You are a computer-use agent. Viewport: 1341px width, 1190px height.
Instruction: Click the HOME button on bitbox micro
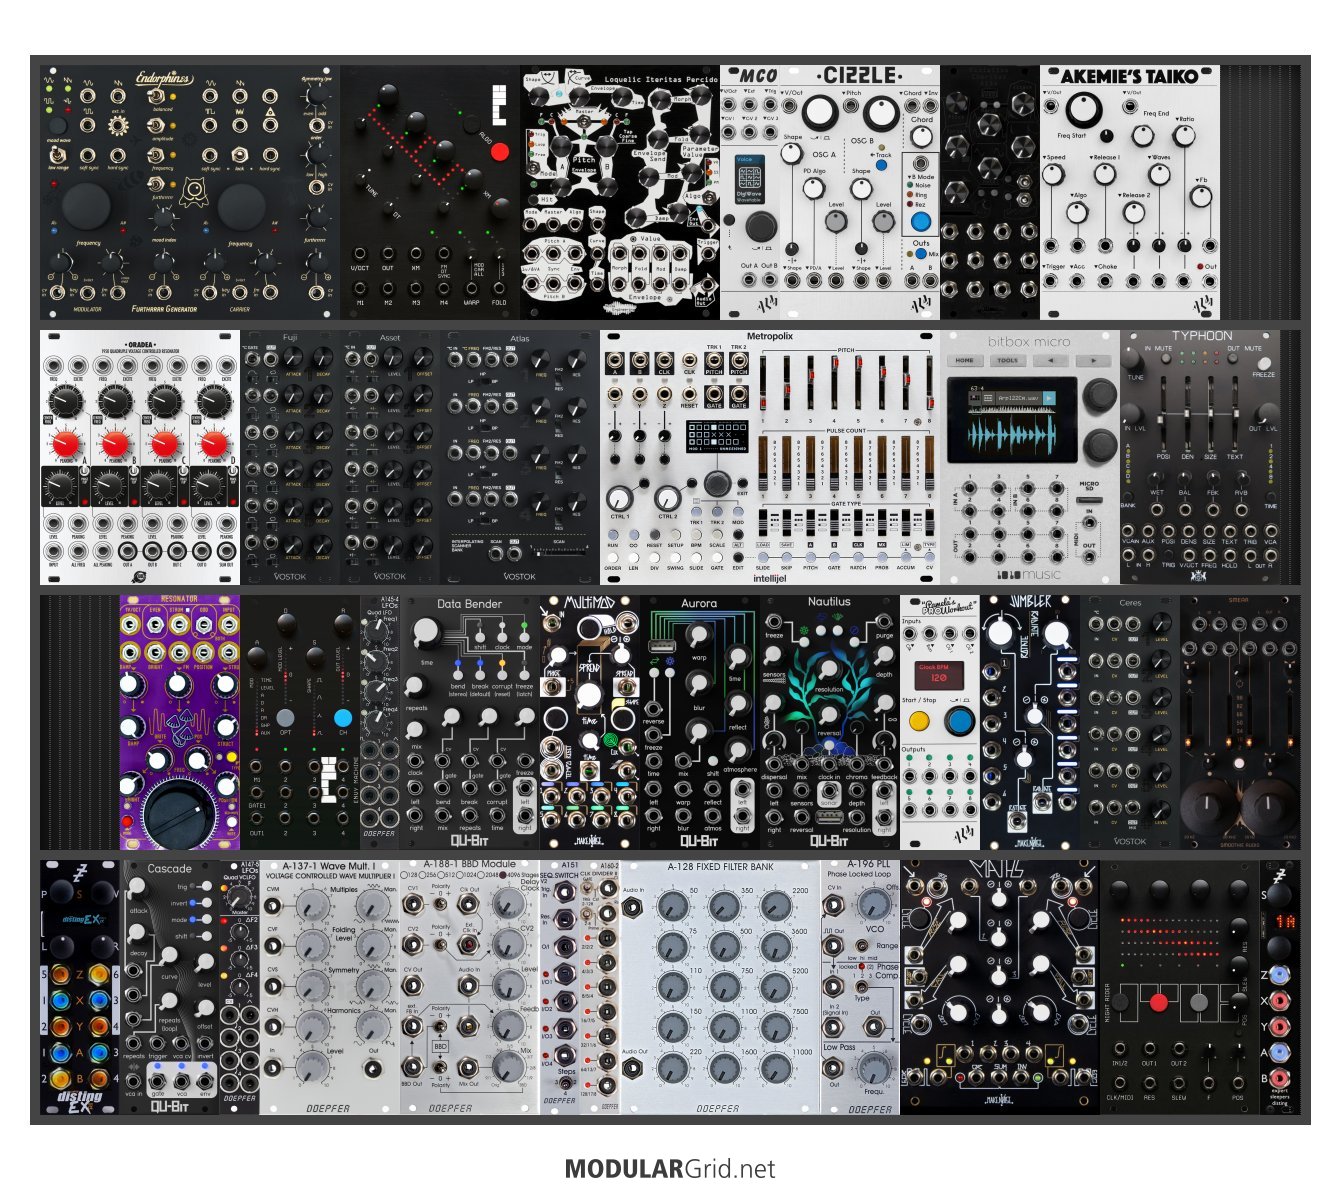pos(965,361)
